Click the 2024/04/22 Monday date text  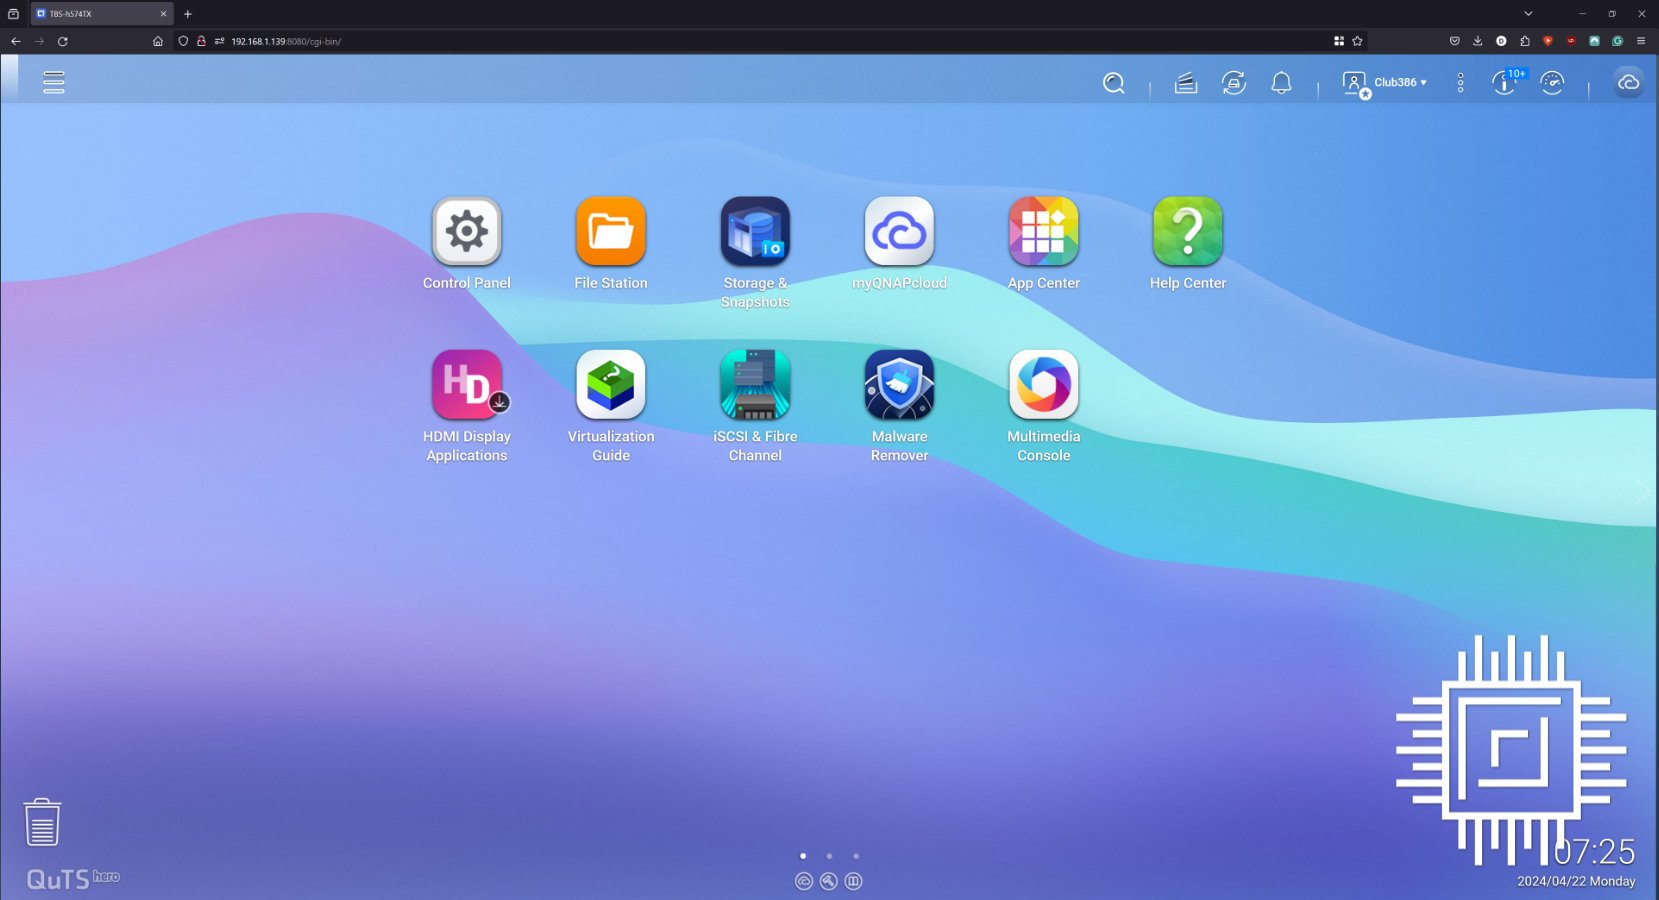[x=1576, y=881]
